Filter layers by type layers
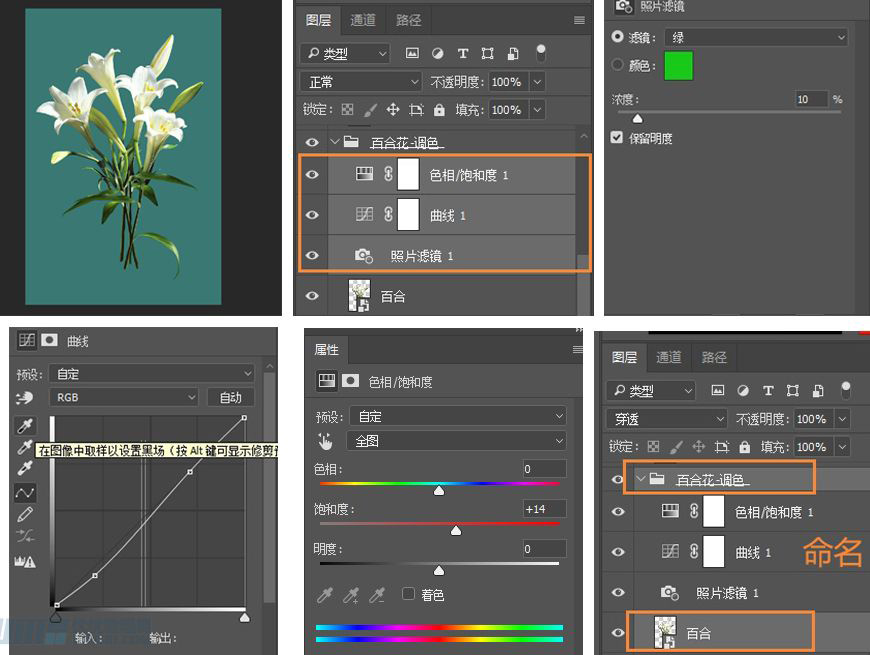This screenshot has height=655, width=870. [463, 53]
